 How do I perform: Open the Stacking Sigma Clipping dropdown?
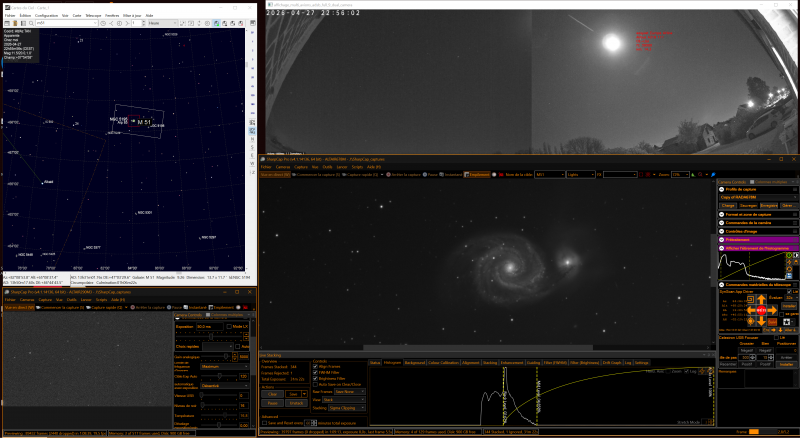pos(347,408)
